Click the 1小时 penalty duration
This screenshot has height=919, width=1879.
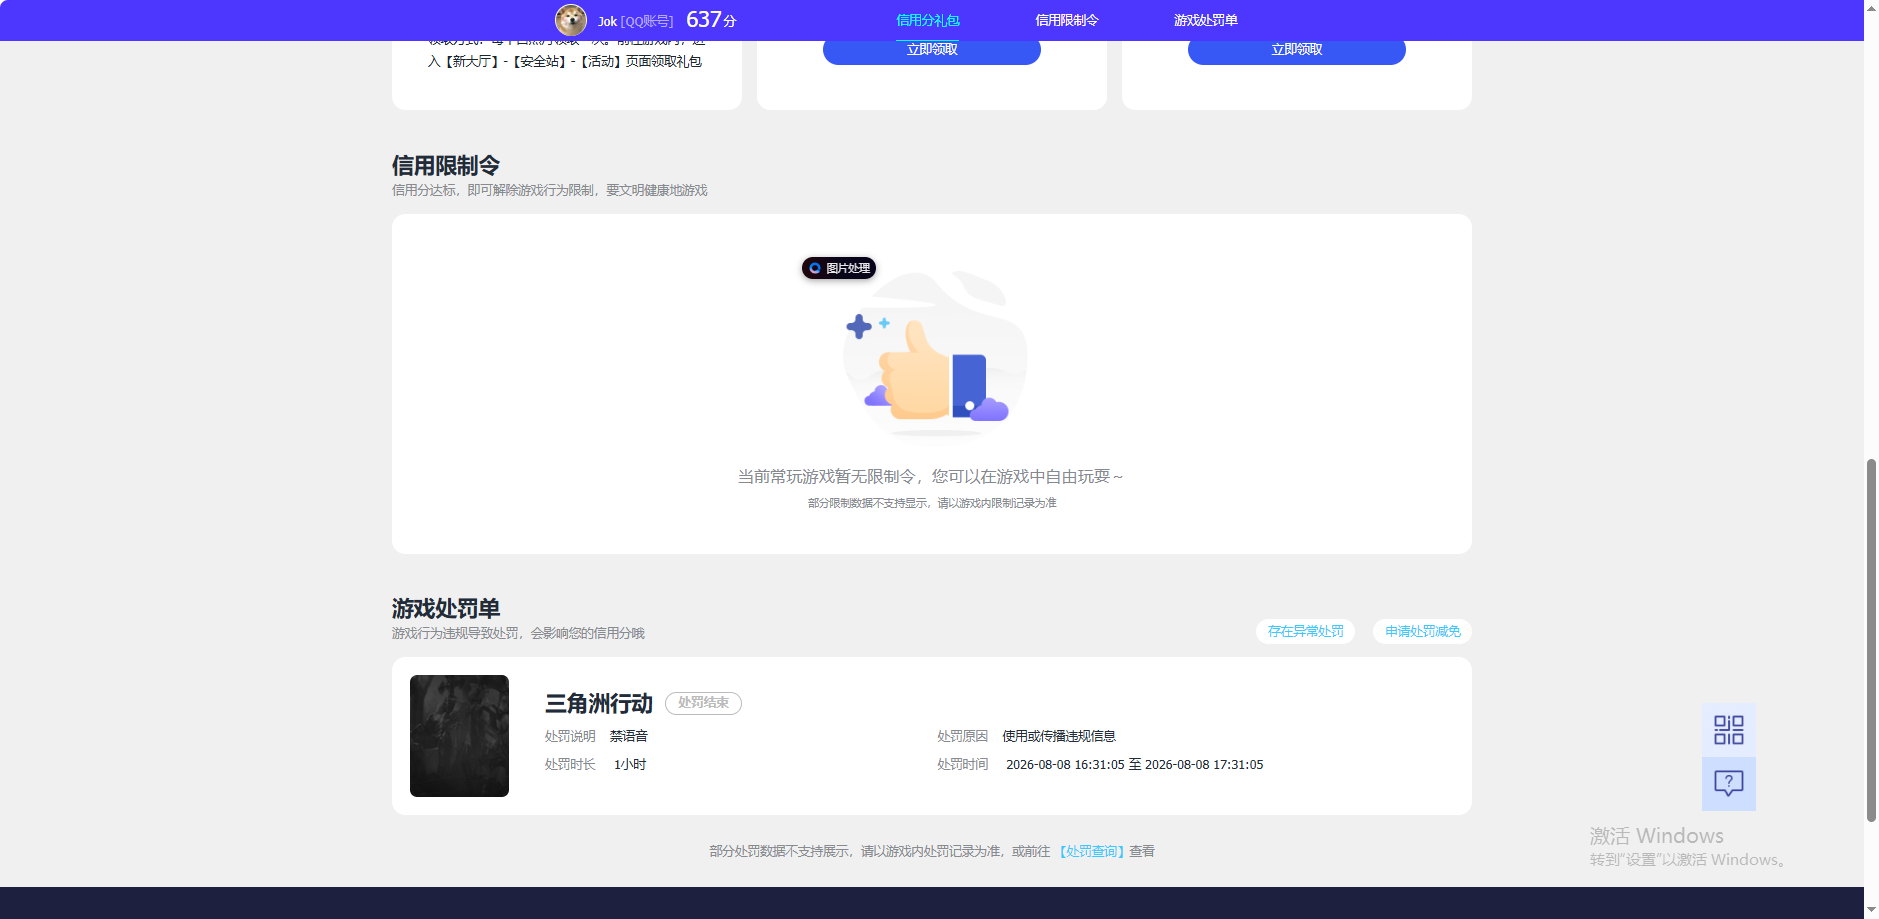coord(630,764)
